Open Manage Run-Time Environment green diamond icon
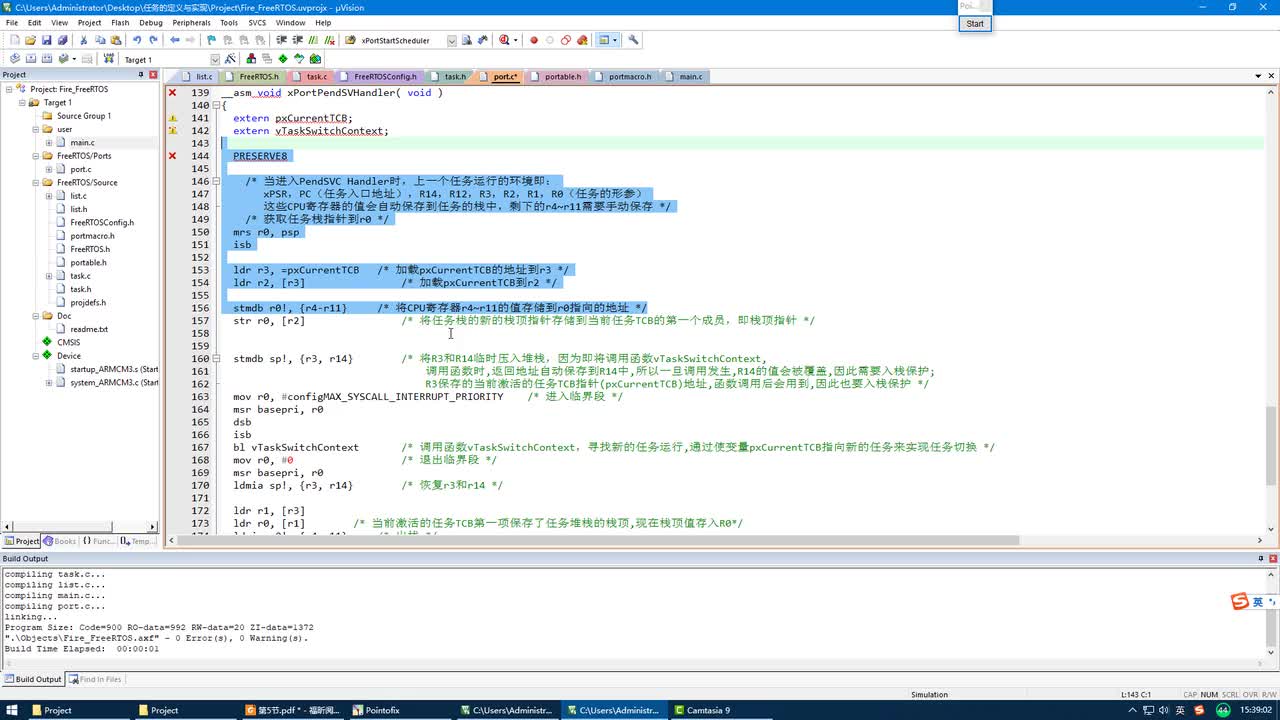 point(283,59)
